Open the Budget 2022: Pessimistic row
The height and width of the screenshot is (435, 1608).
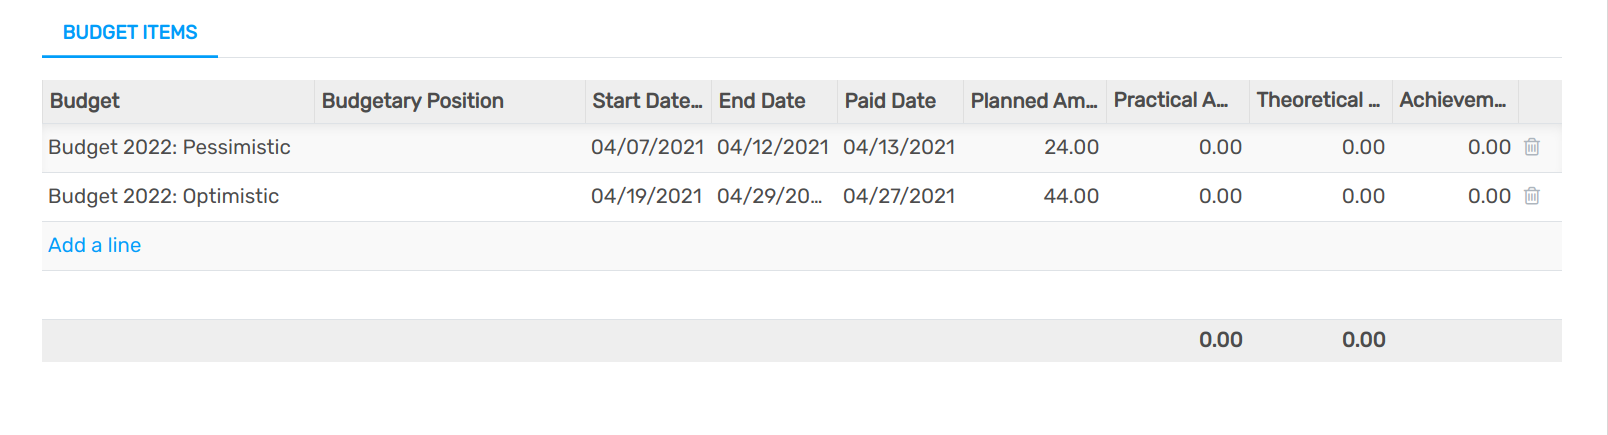169,147
